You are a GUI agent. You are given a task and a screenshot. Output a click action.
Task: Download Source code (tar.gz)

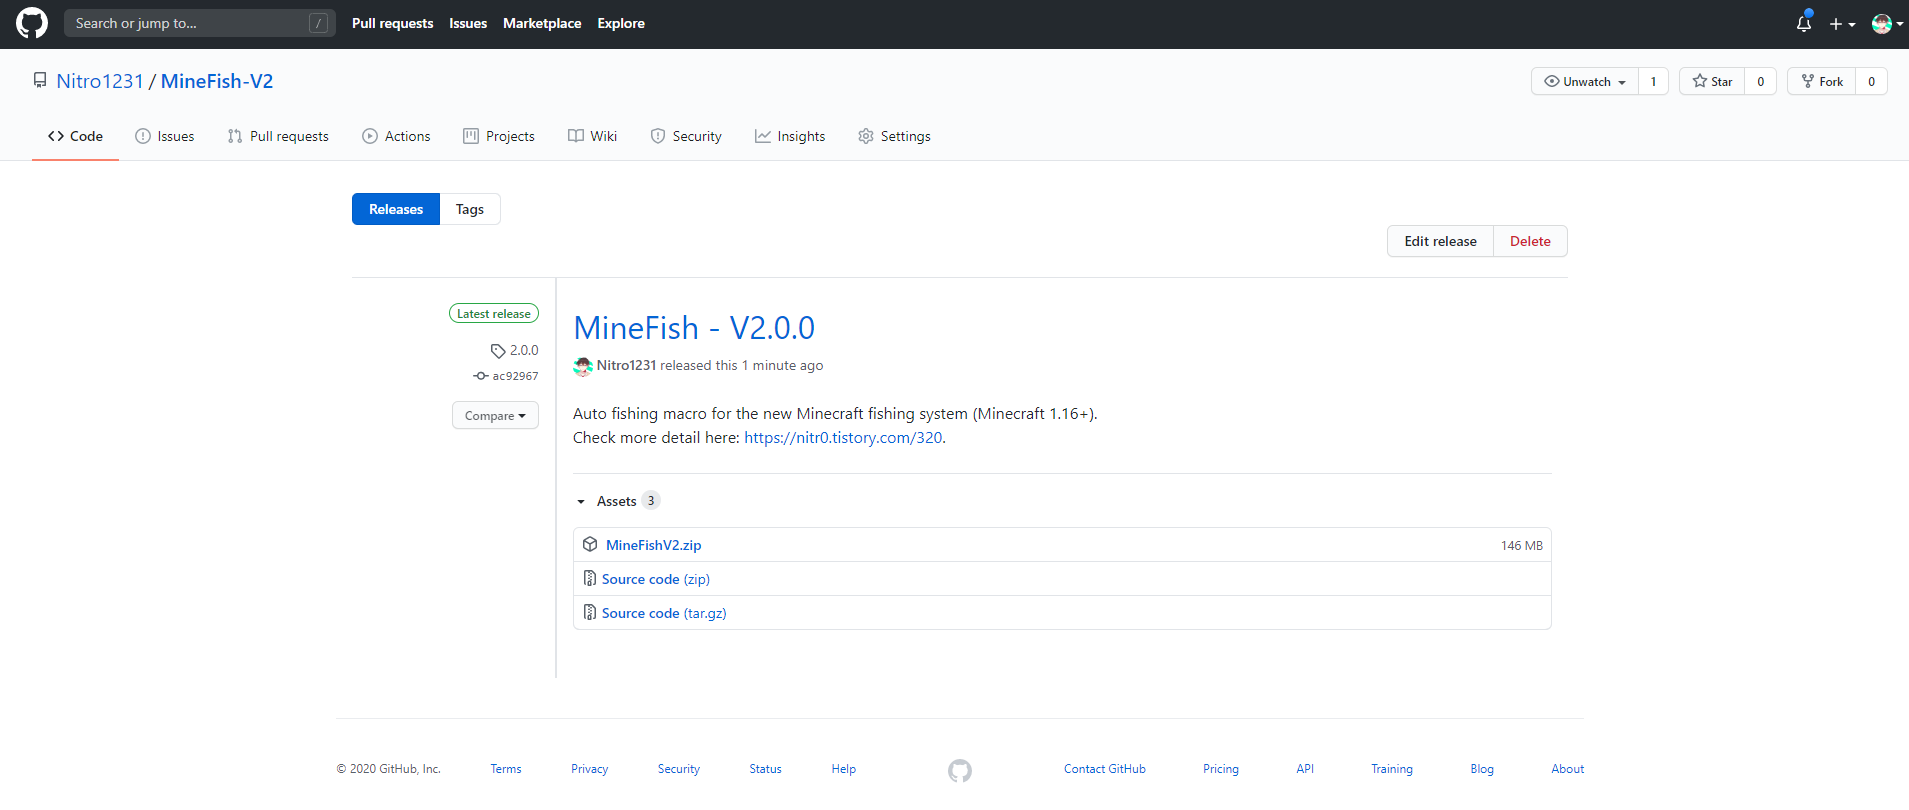(664, 613)
